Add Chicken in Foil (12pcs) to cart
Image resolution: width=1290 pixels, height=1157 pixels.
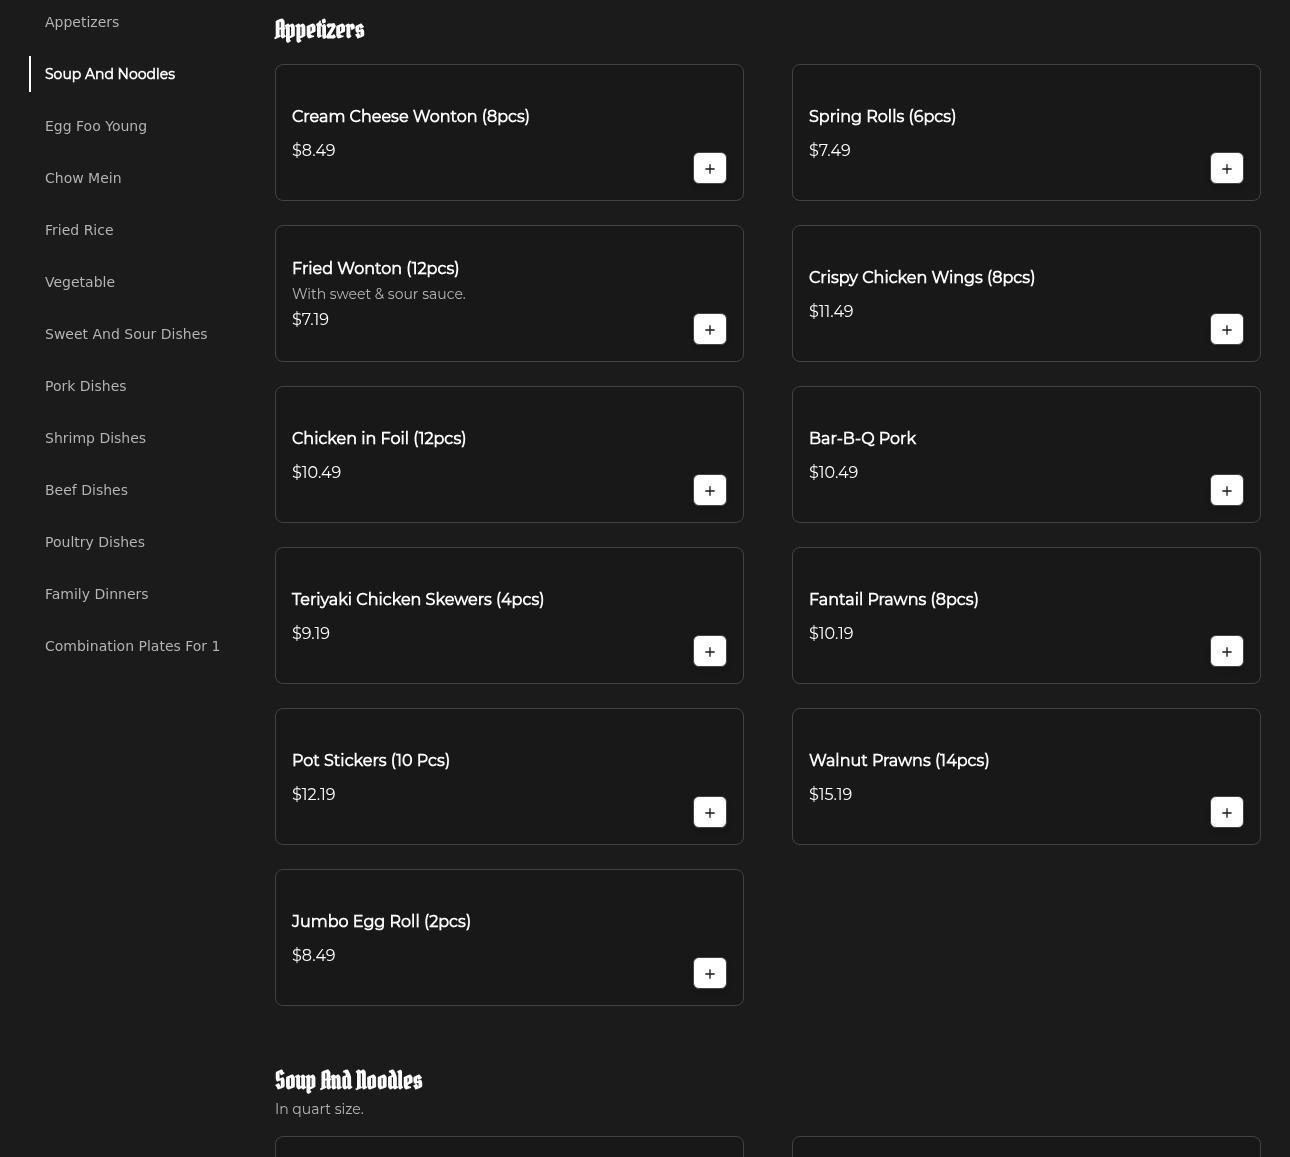click(710, 490)
